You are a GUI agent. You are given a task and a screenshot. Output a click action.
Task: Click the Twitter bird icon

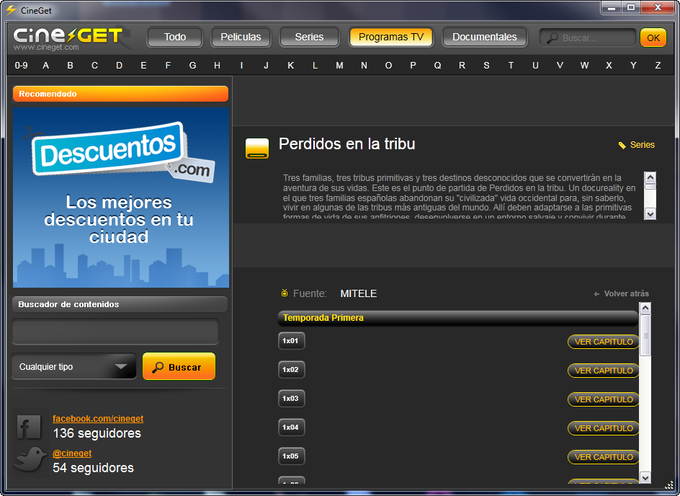point(29,460)
